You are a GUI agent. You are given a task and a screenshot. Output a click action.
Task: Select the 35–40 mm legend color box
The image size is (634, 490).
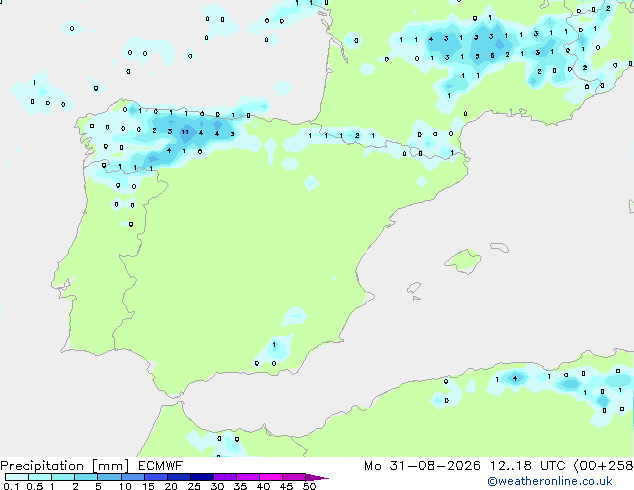click(x=247, y=477)
